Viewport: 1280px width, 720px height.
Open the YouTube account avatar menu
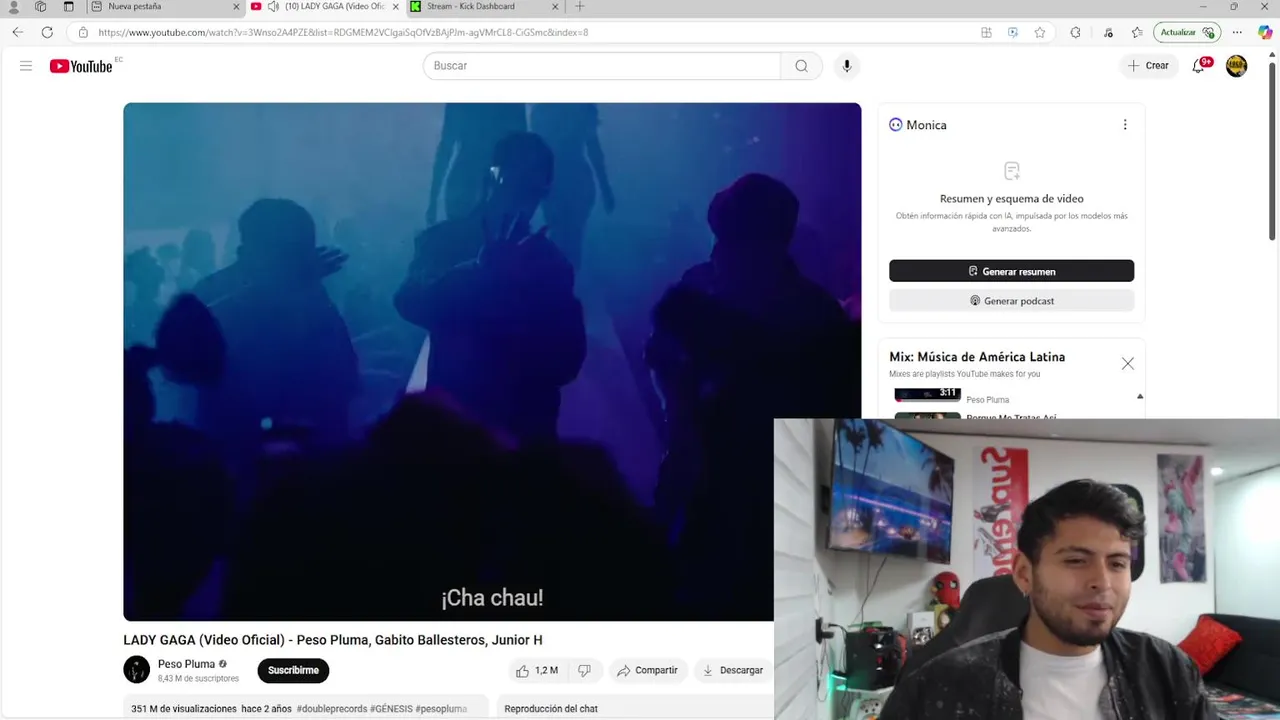click(x=1237, y=66)
